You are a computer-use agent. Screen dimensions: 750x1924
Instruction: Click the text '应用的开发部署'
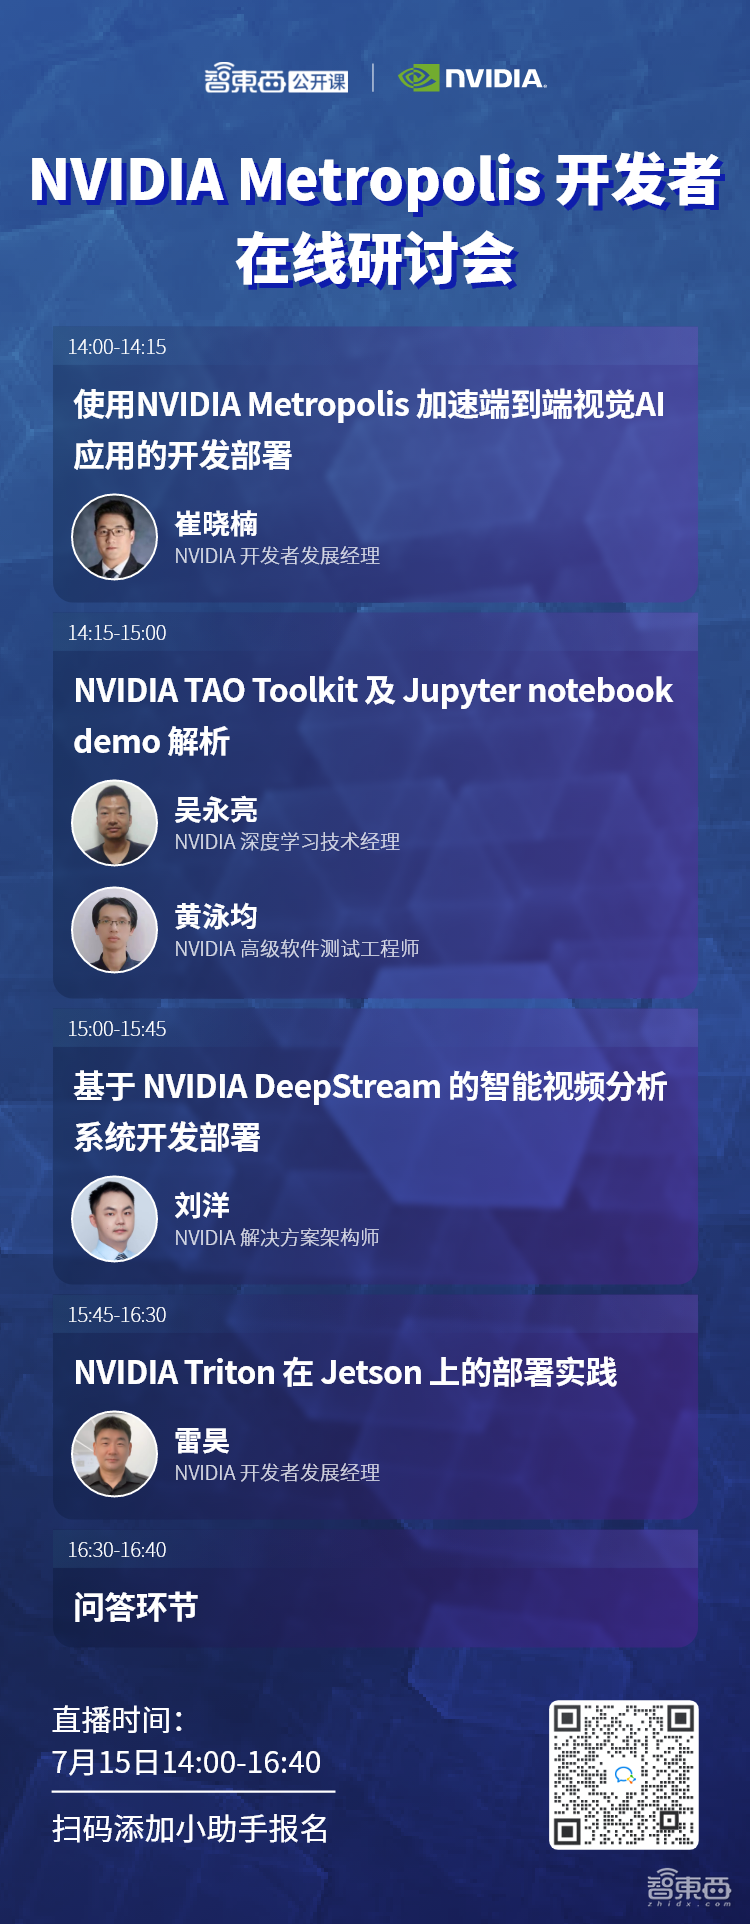pyautogui.click(x=183, y=456)
